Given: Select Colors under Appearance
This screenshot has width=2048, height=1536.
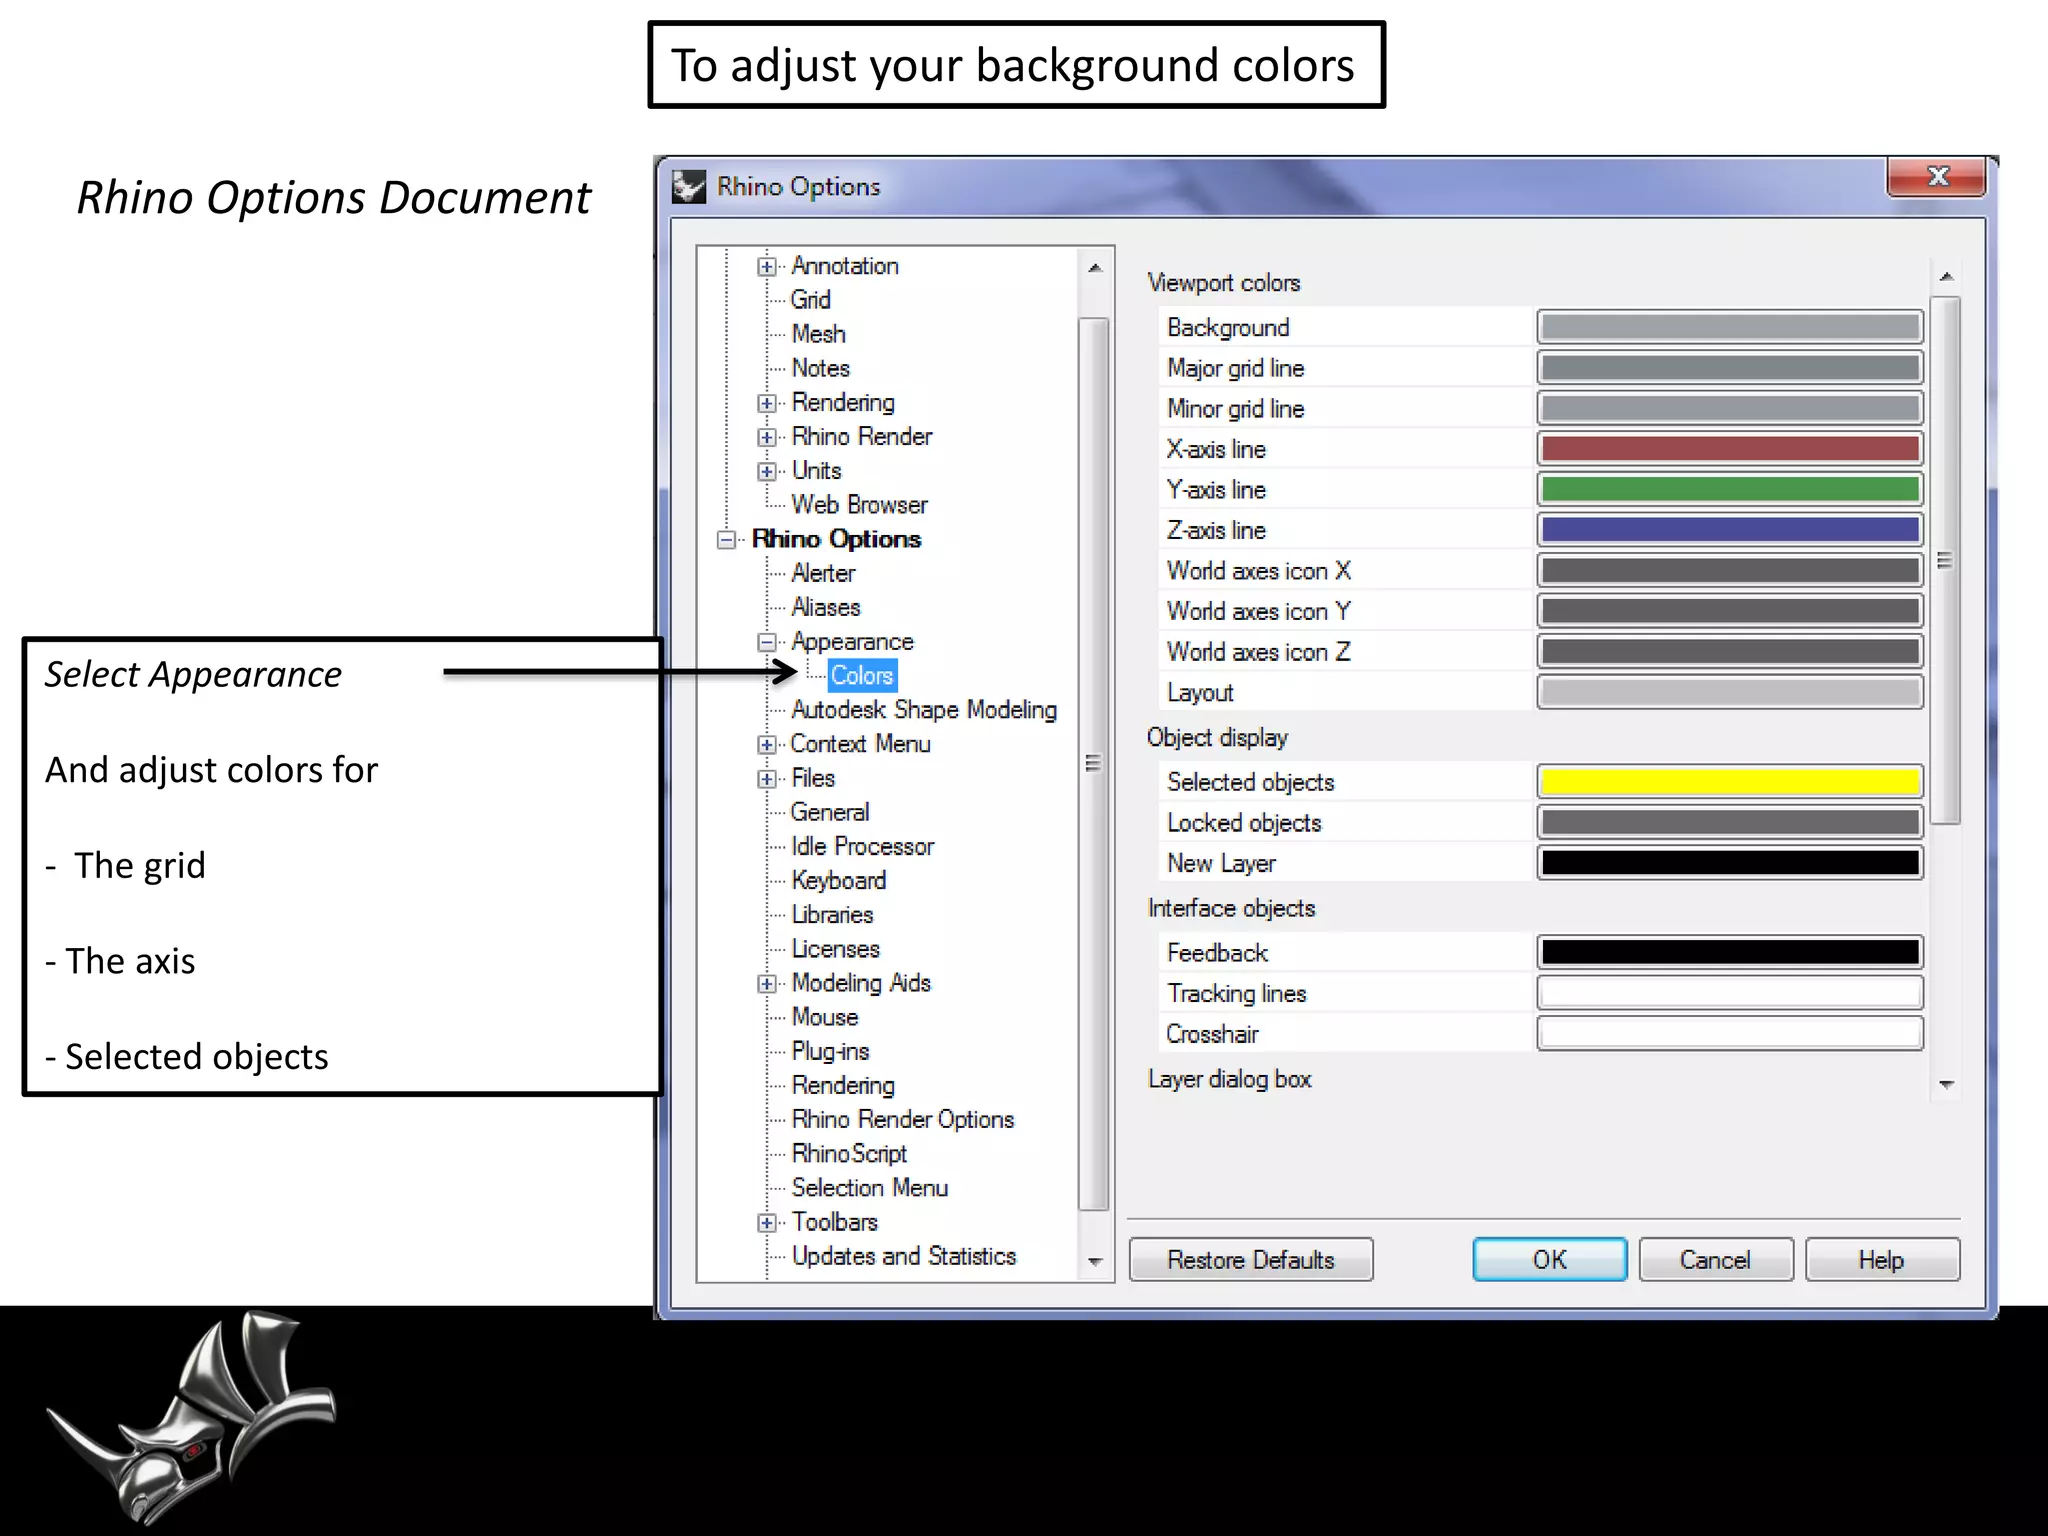Looking at the screenshot, I should 862,676.
